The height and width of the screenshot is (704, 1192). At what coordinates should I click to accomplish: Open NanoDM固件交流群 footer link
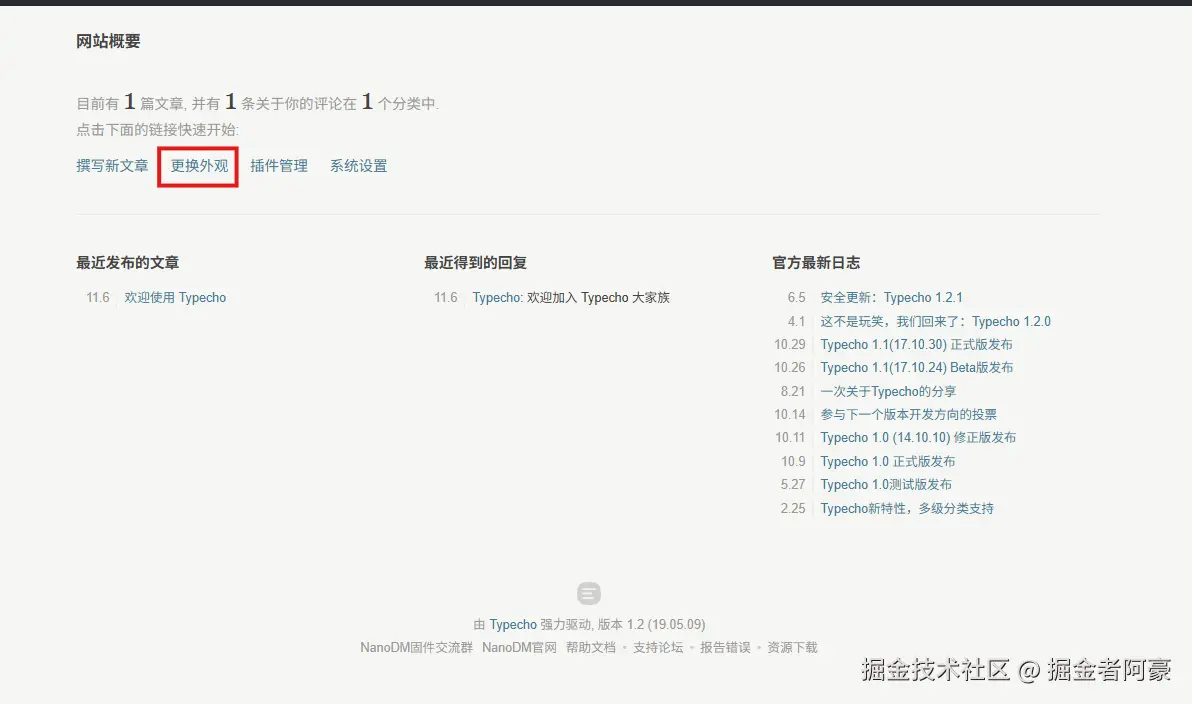(x=417, y=647)
